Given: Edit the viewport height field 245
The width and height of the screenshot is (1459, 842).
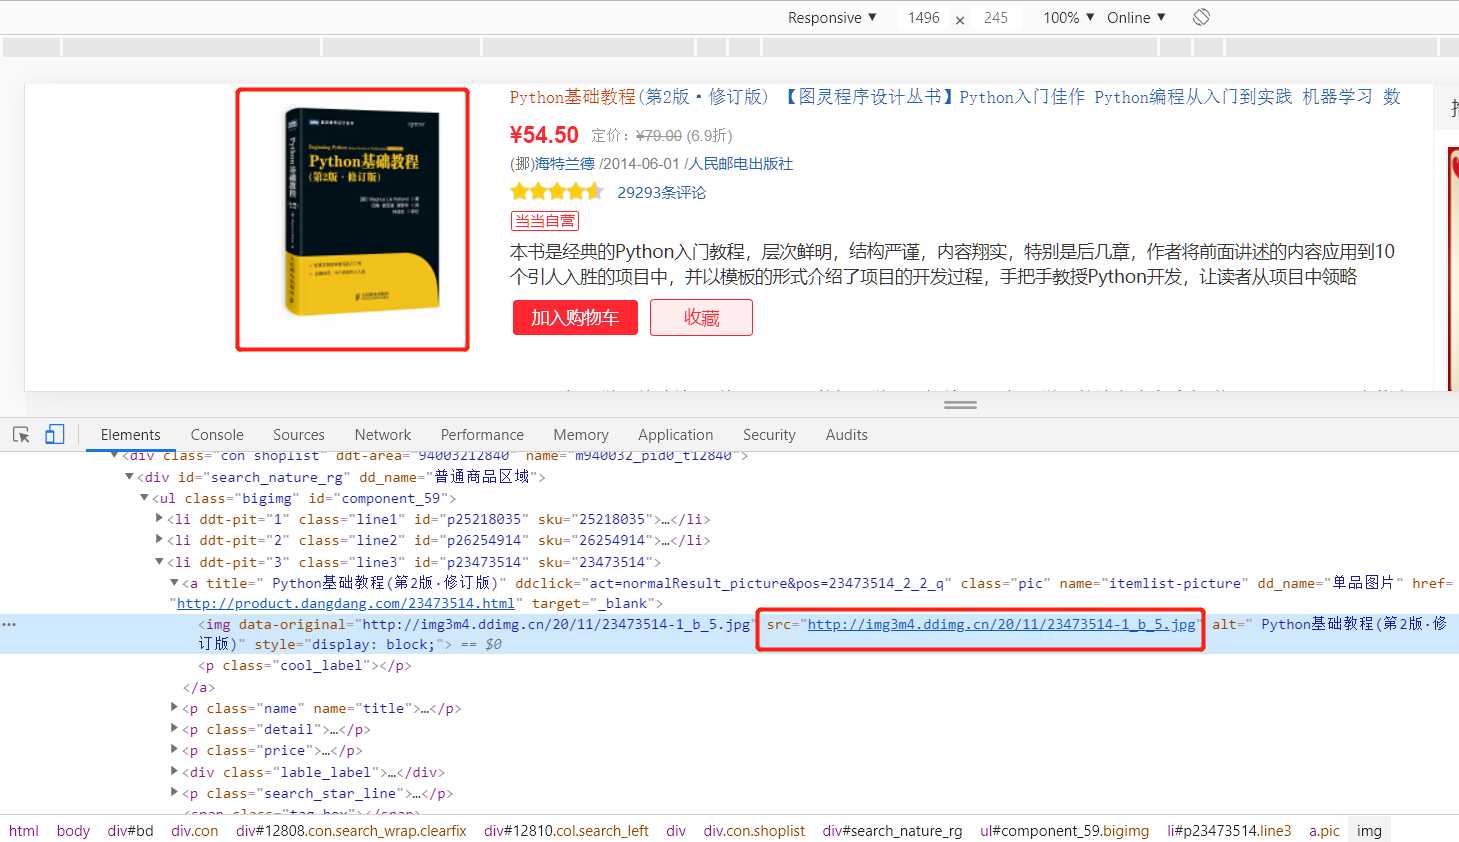Looking at the screenshot, I should pos(996,17).
